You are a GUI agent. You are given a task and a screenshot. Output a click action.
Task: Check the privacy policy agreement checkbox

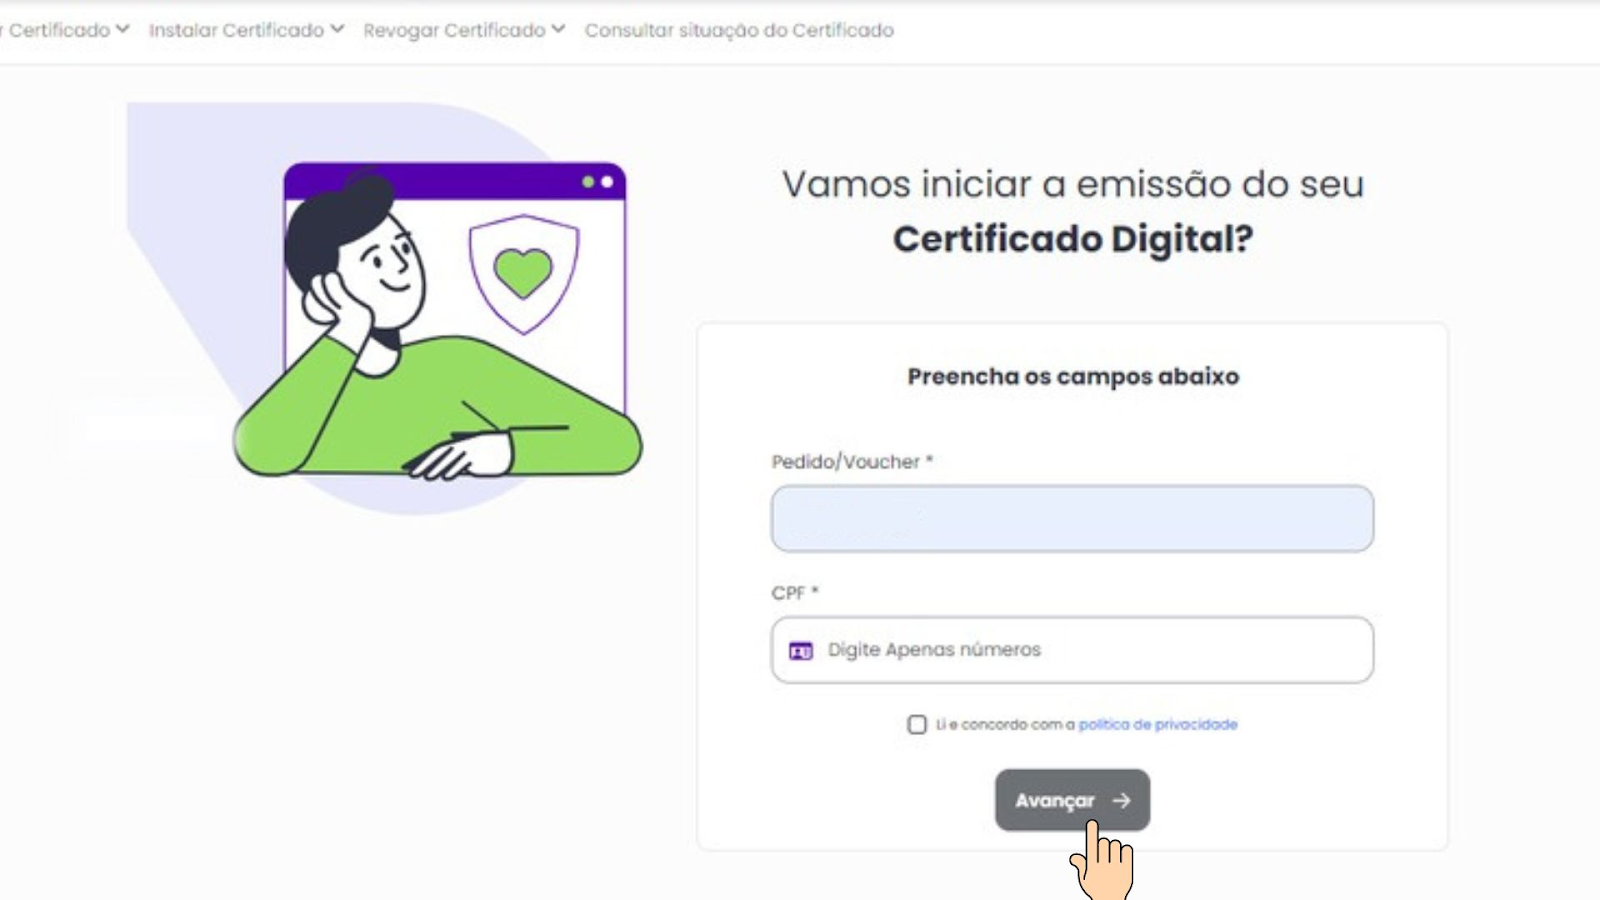pos(917,724)
